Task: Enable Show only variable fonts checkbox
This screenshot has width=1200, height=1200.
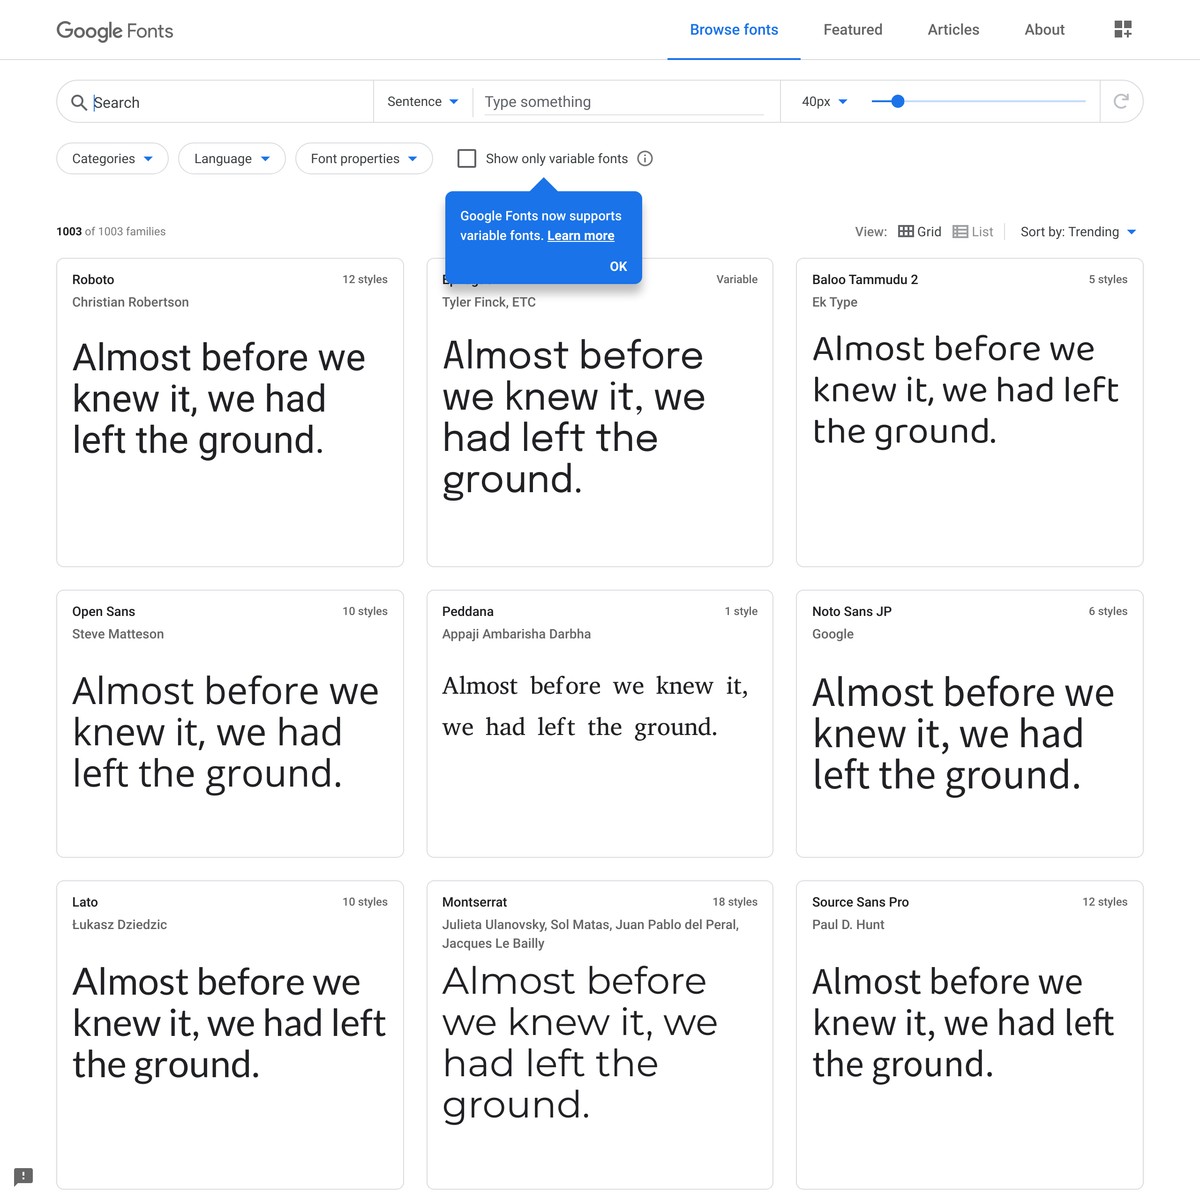Action: pos(467,158)
